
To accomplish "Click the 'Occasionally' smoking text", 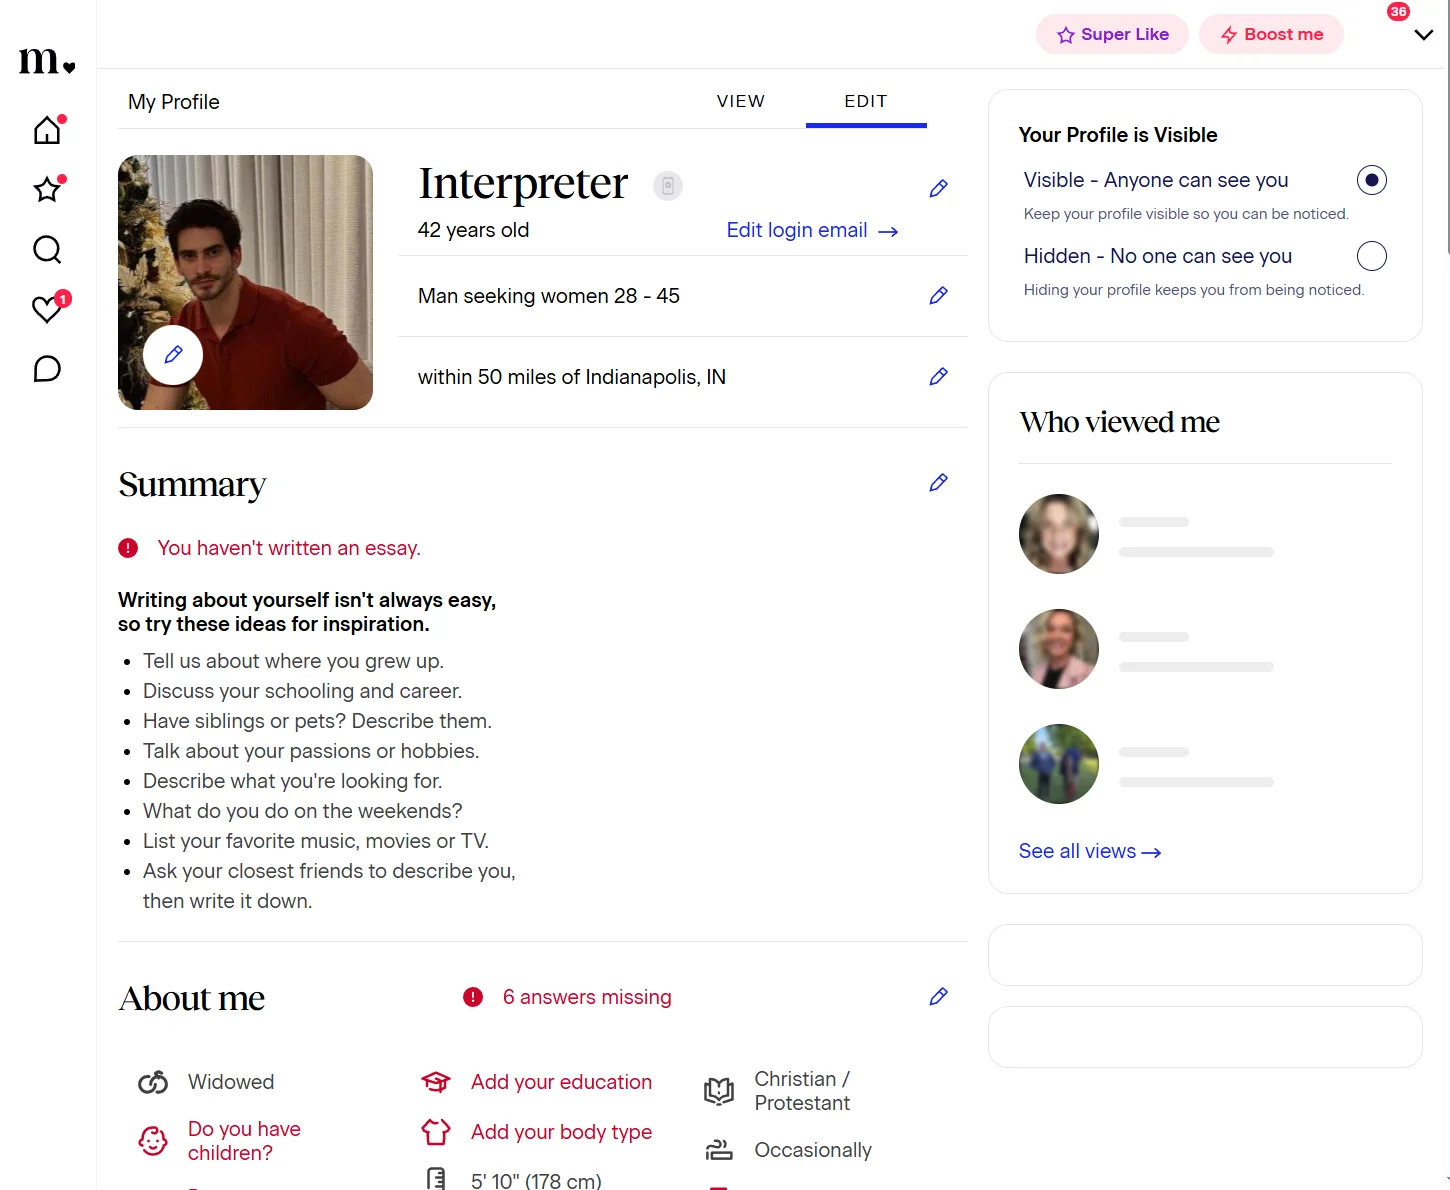I will point(813,1150).
